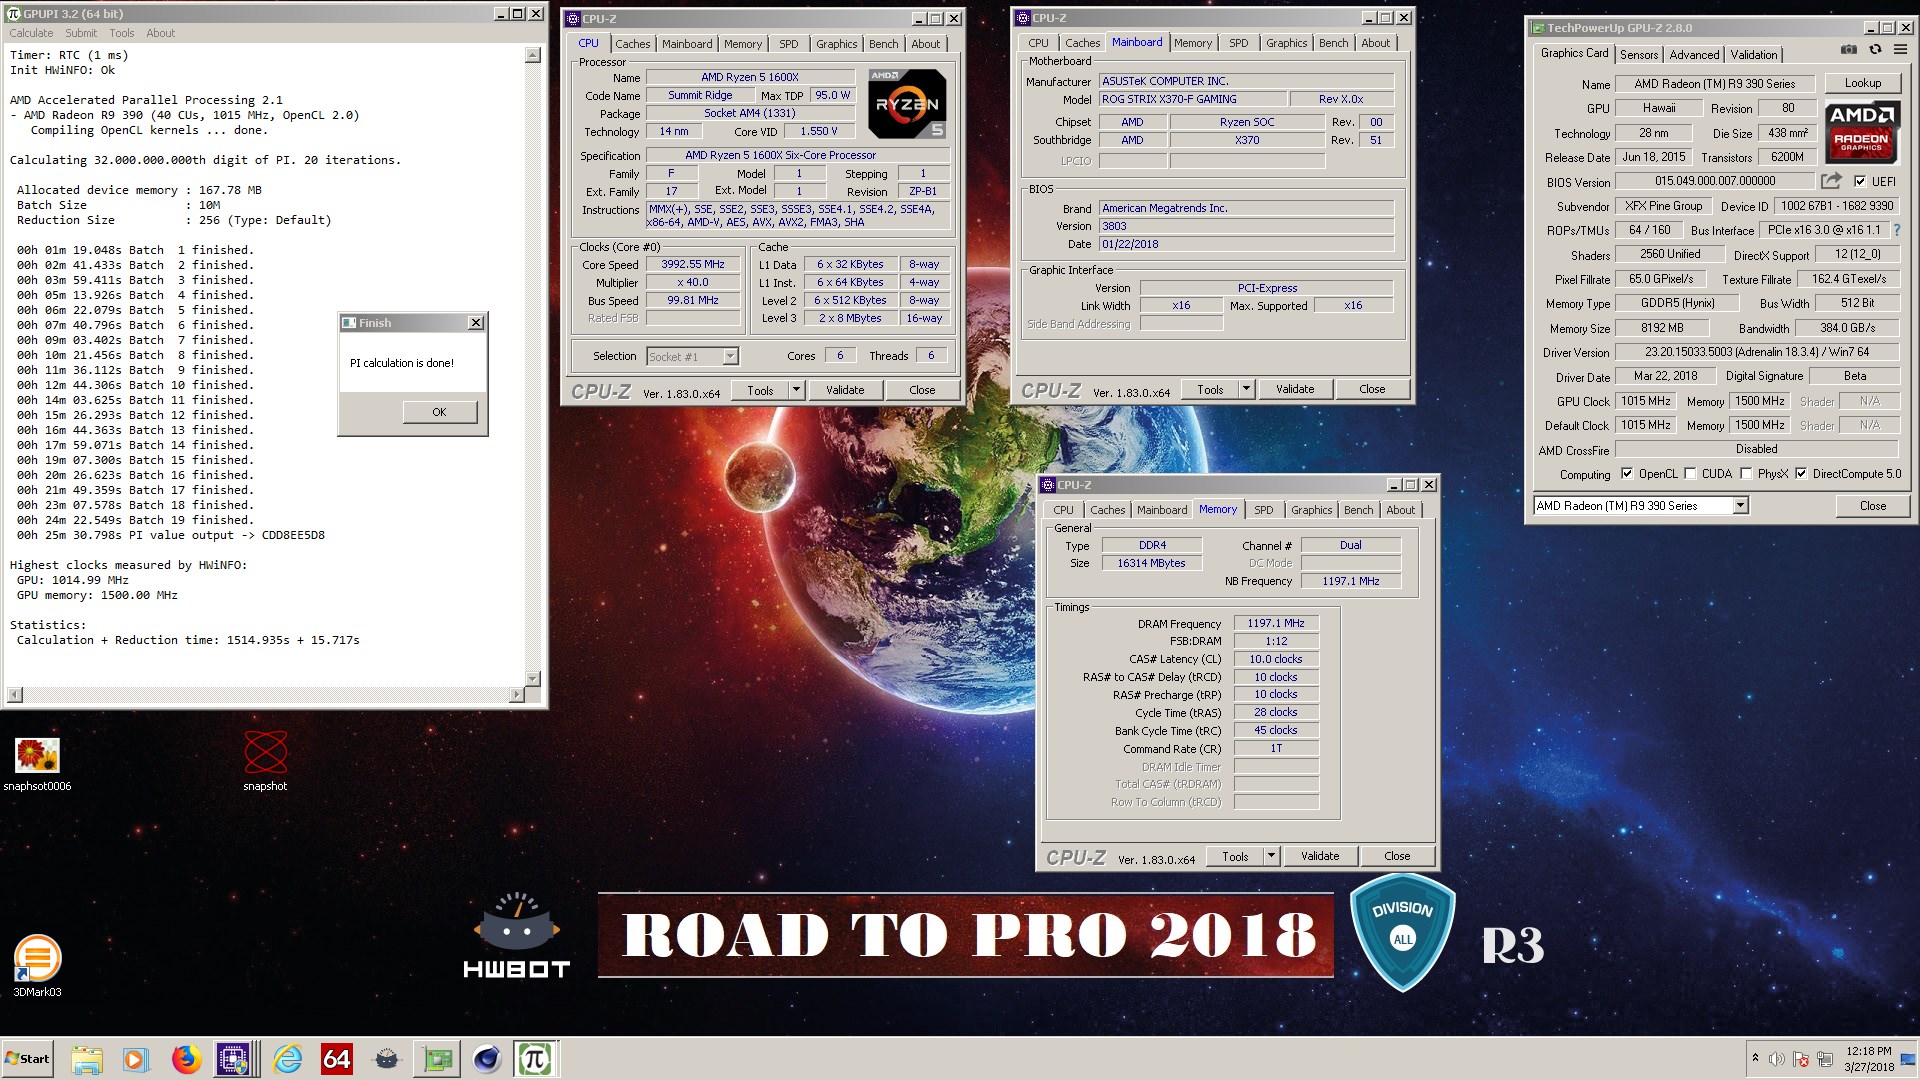The image size is (1920, 1080).
Task: Open Internet Explorer from the taskbar
Action: pyautogui.click(x=287, y=1059)
